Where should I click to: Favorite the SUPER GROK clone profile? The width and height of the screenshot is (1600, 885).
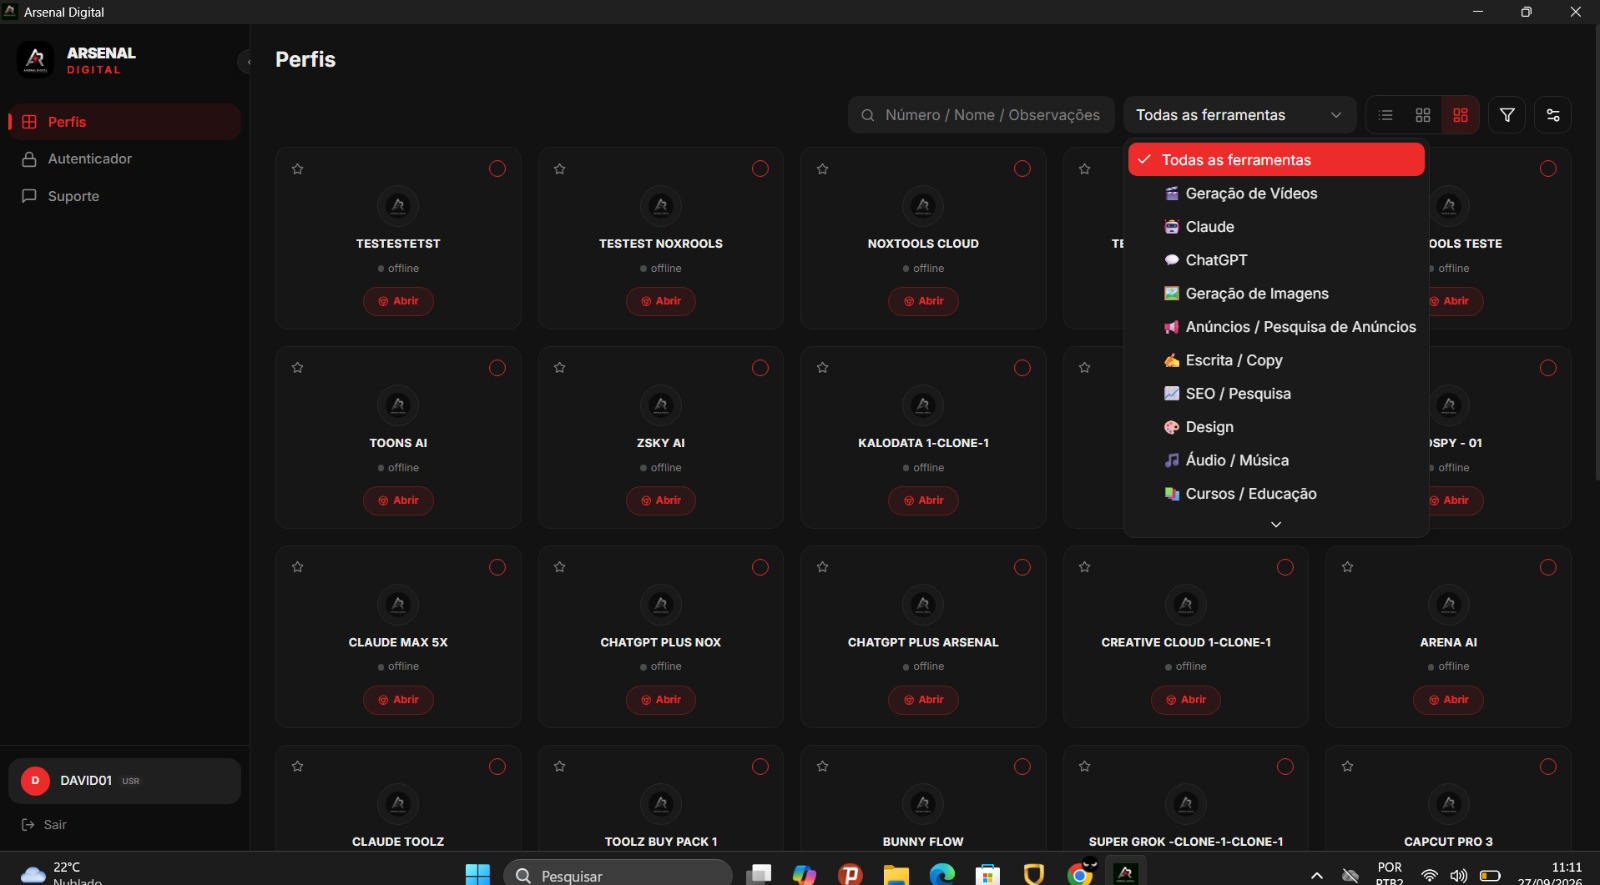click(x=1085, y=766)
